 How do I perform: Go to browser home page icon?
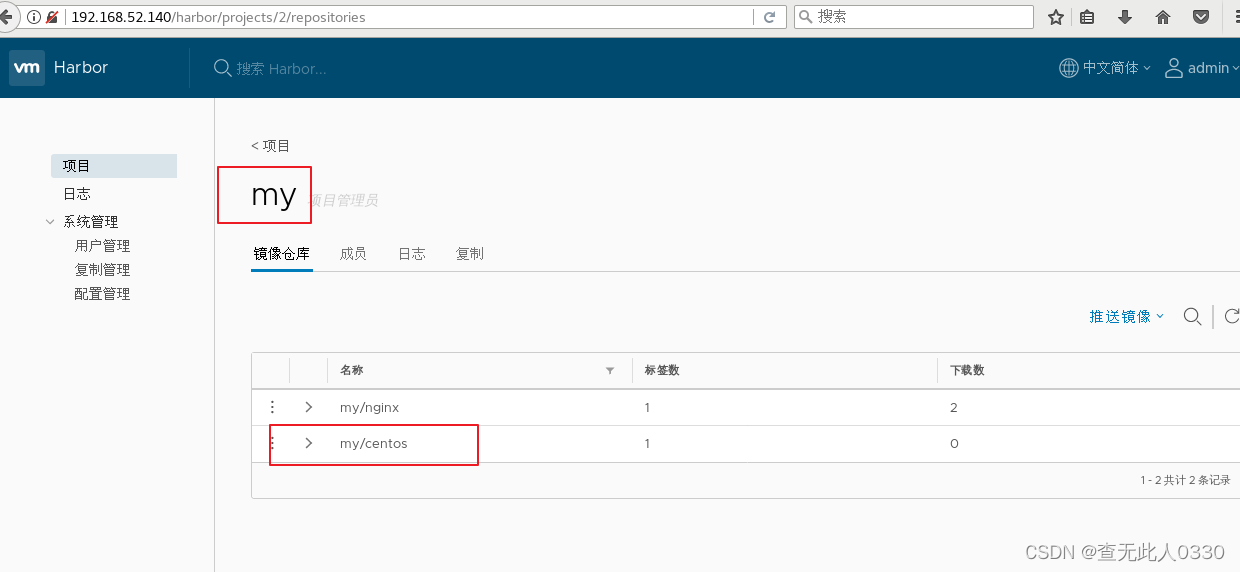pyautogui.click(x=1163, y=17)
